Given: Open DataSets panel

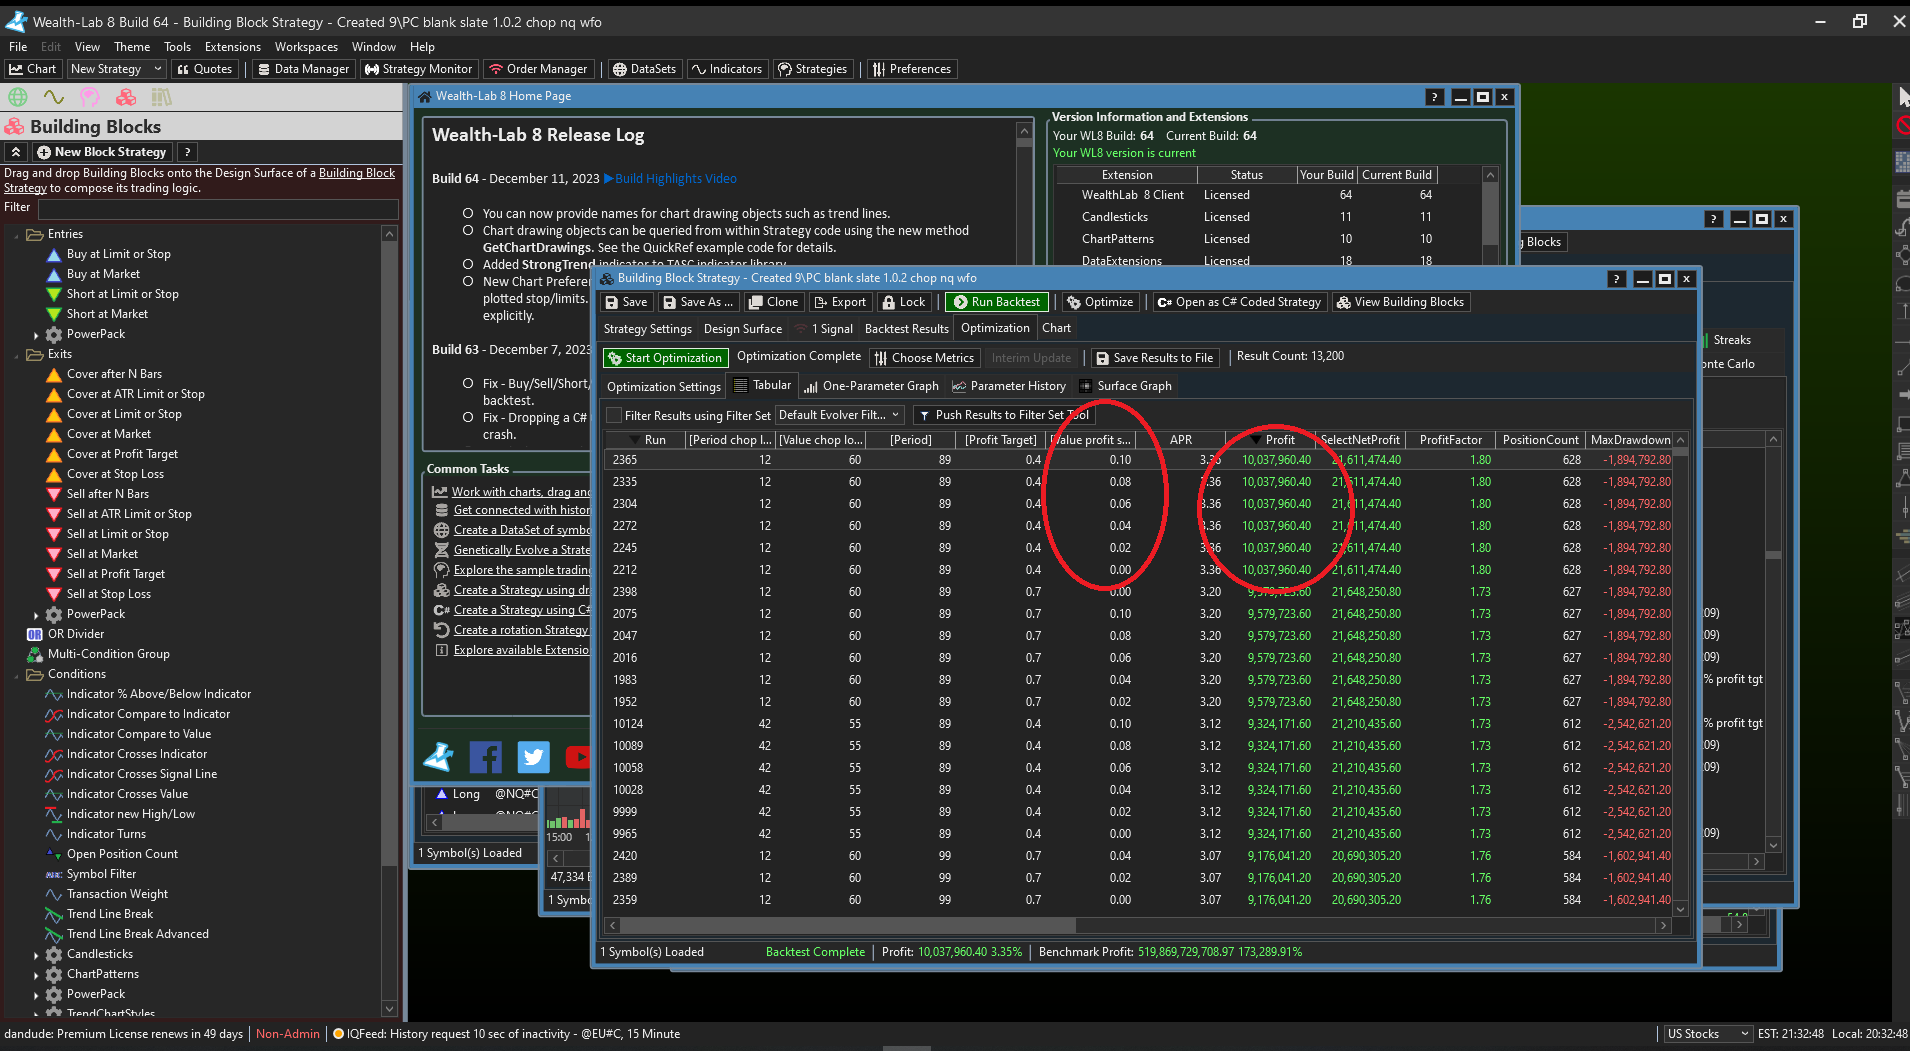Looking at the screenshot, I should pos(644,69).
